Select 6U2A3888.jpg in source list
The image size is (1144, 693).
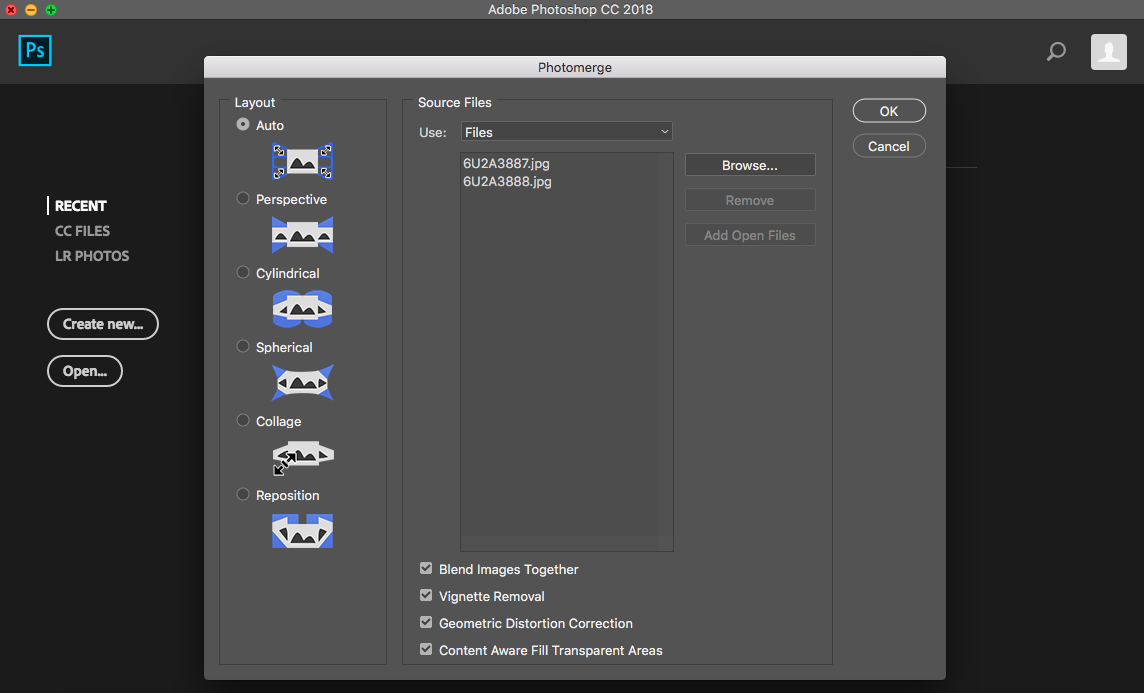coord(507,182)
